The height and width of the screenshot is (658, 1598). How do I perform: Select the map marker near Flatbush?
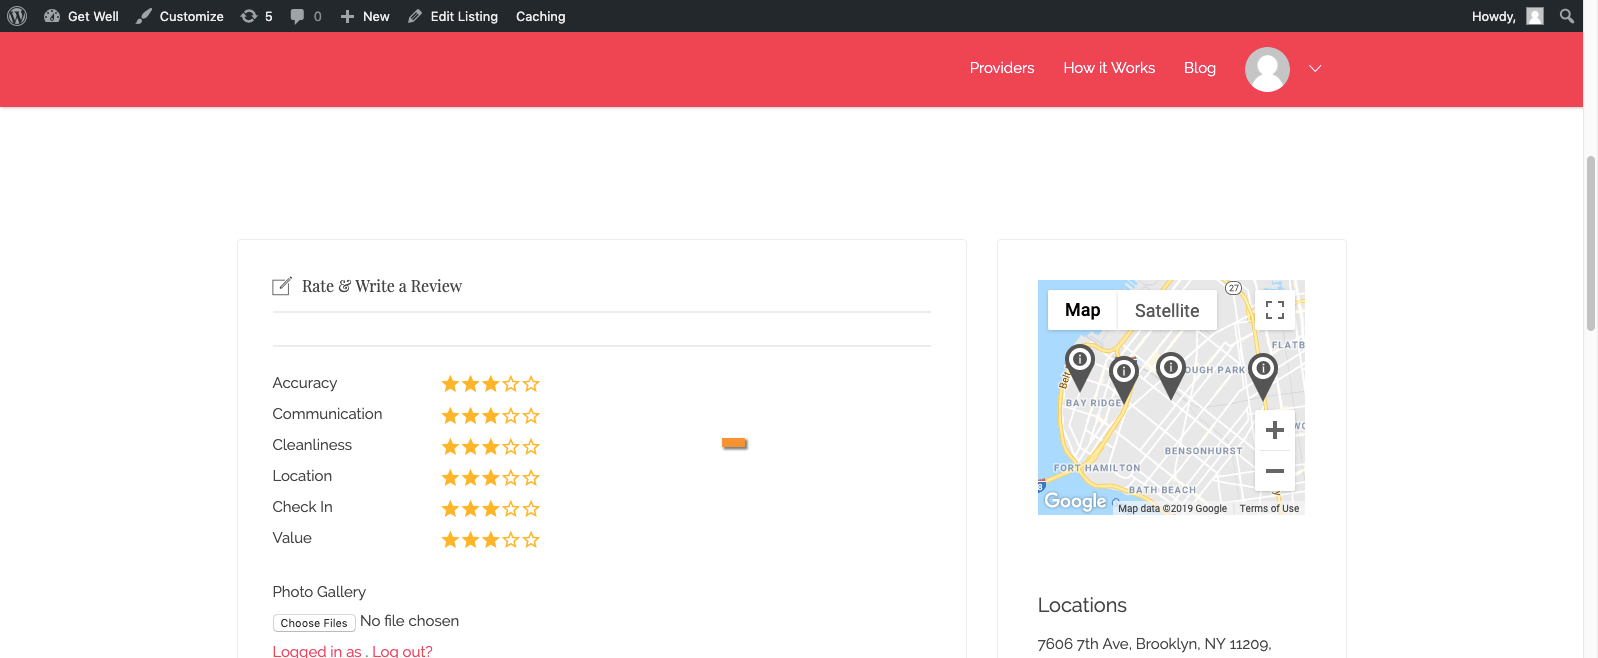pyautogui.click(x=1263, y=375)
